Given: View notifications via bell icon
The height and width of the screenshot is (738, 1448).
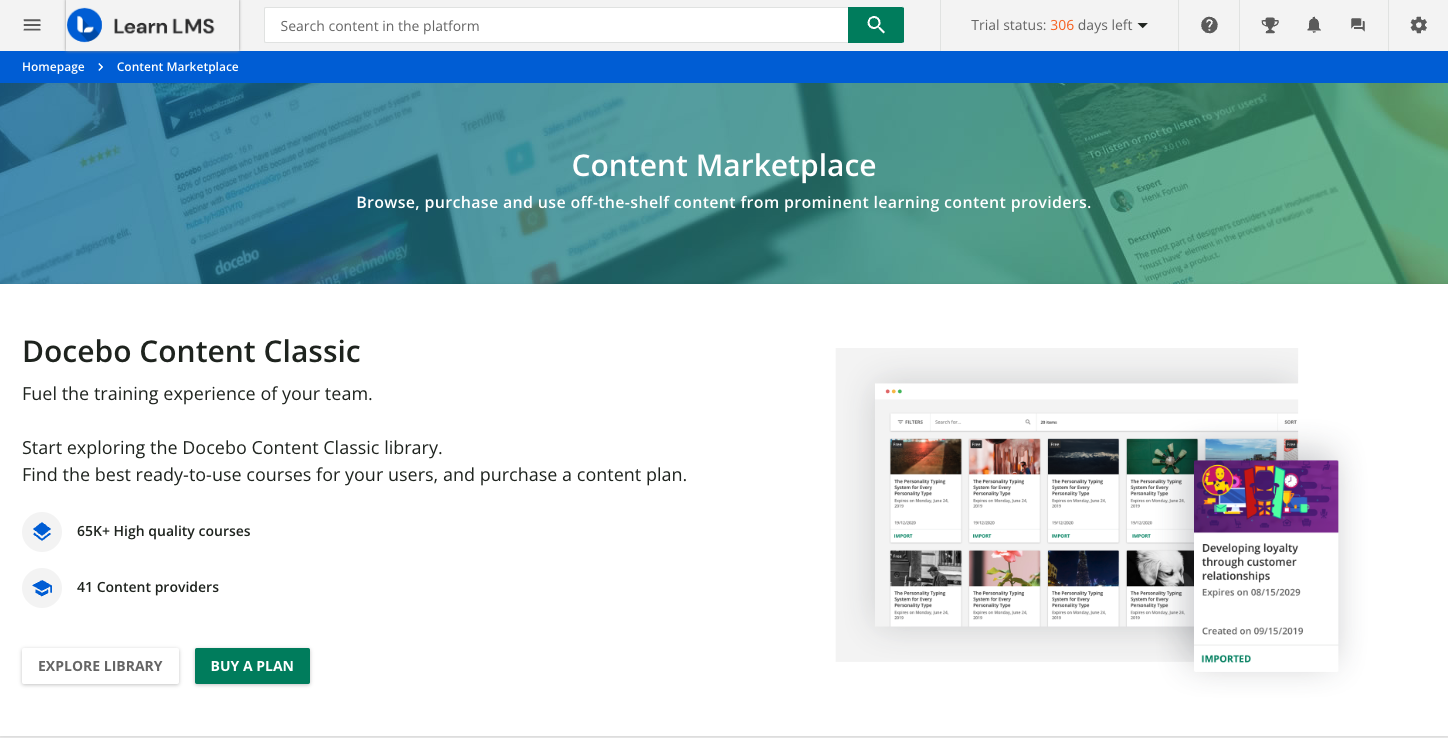Looking at the screenshot, I should [1313, 25].
